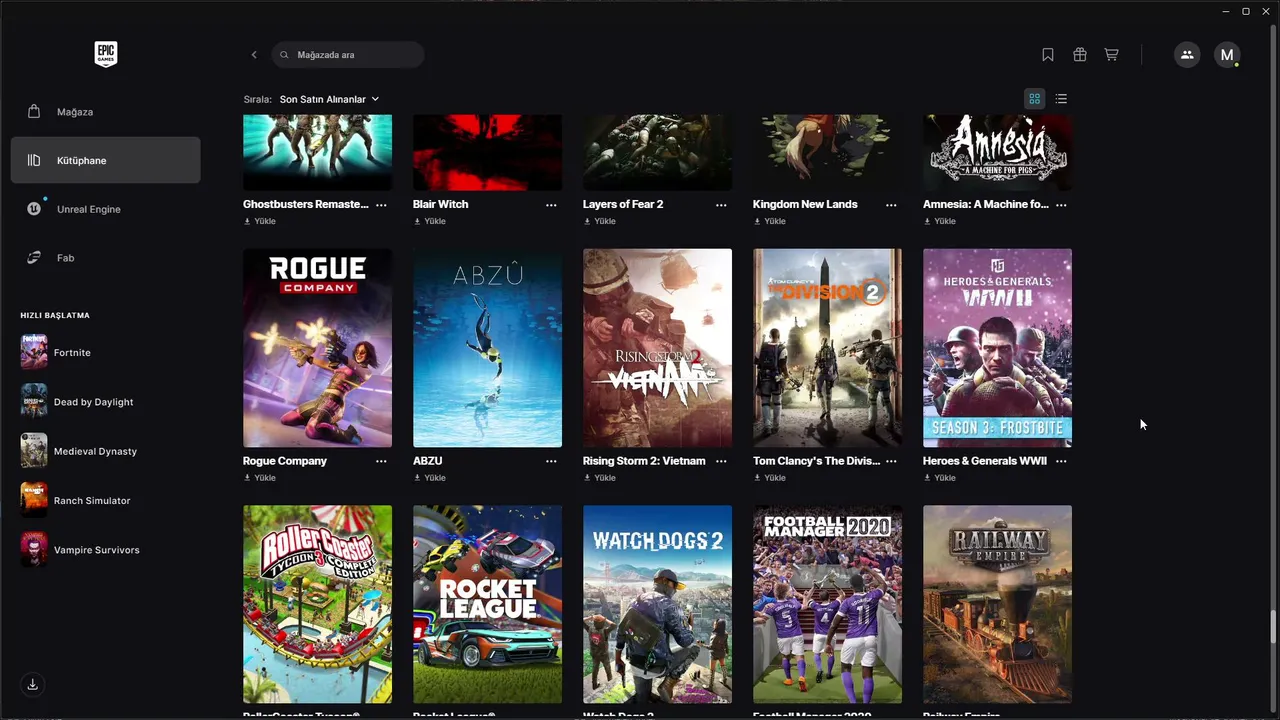Open the Mağaza store tab

[x=106, y=112]
